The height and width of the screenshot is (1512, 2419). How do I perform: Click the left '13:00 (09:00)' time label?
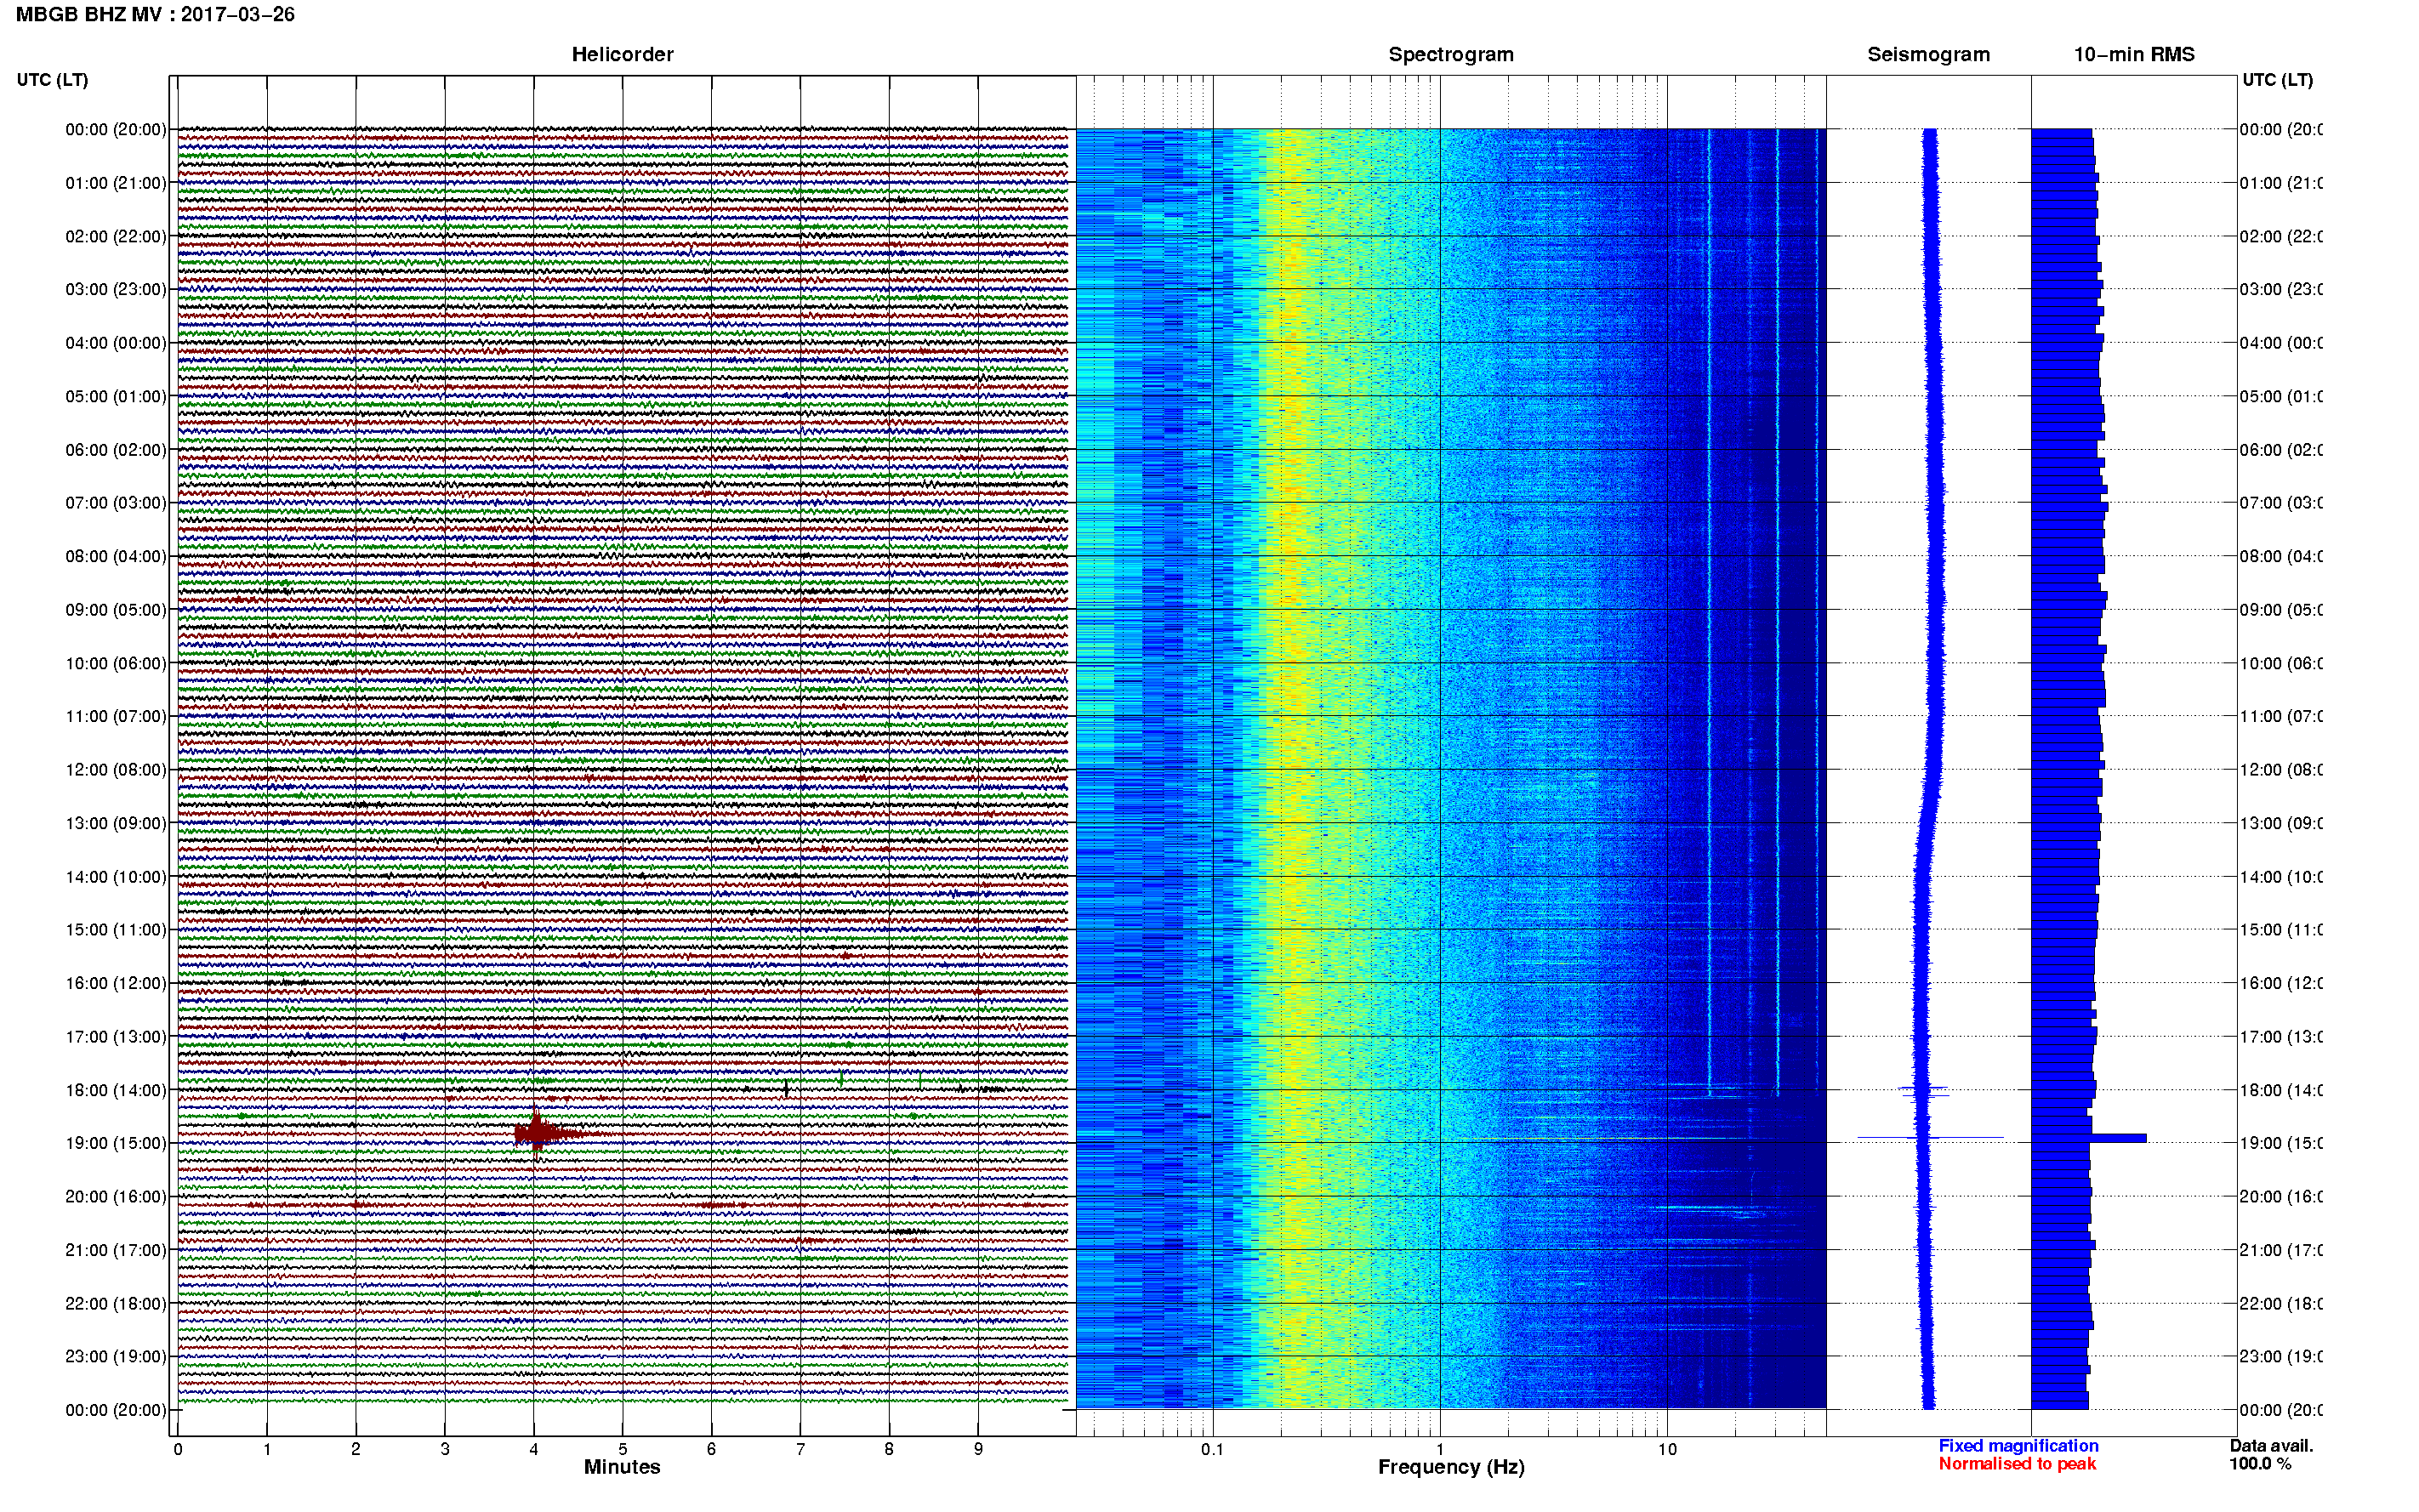coord(116,823)
